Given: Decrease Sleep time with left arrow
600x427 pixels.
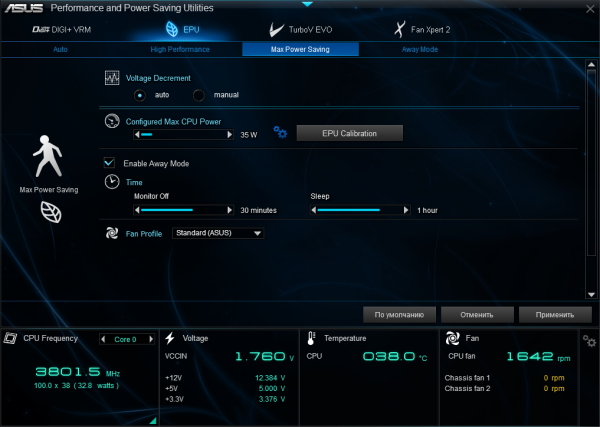Looking at the screenshot, I should pos(314,210).
